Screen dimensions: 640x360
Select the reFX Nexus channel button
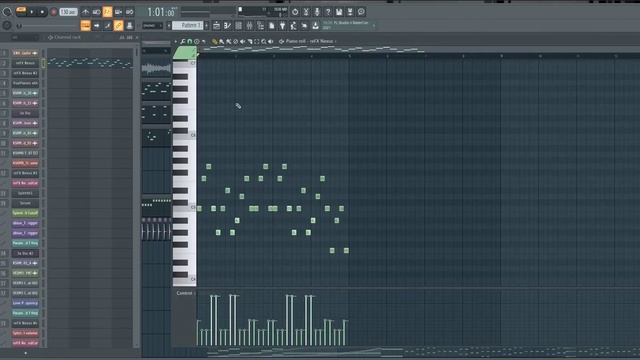pyautogui.click(x=25, y=63)
